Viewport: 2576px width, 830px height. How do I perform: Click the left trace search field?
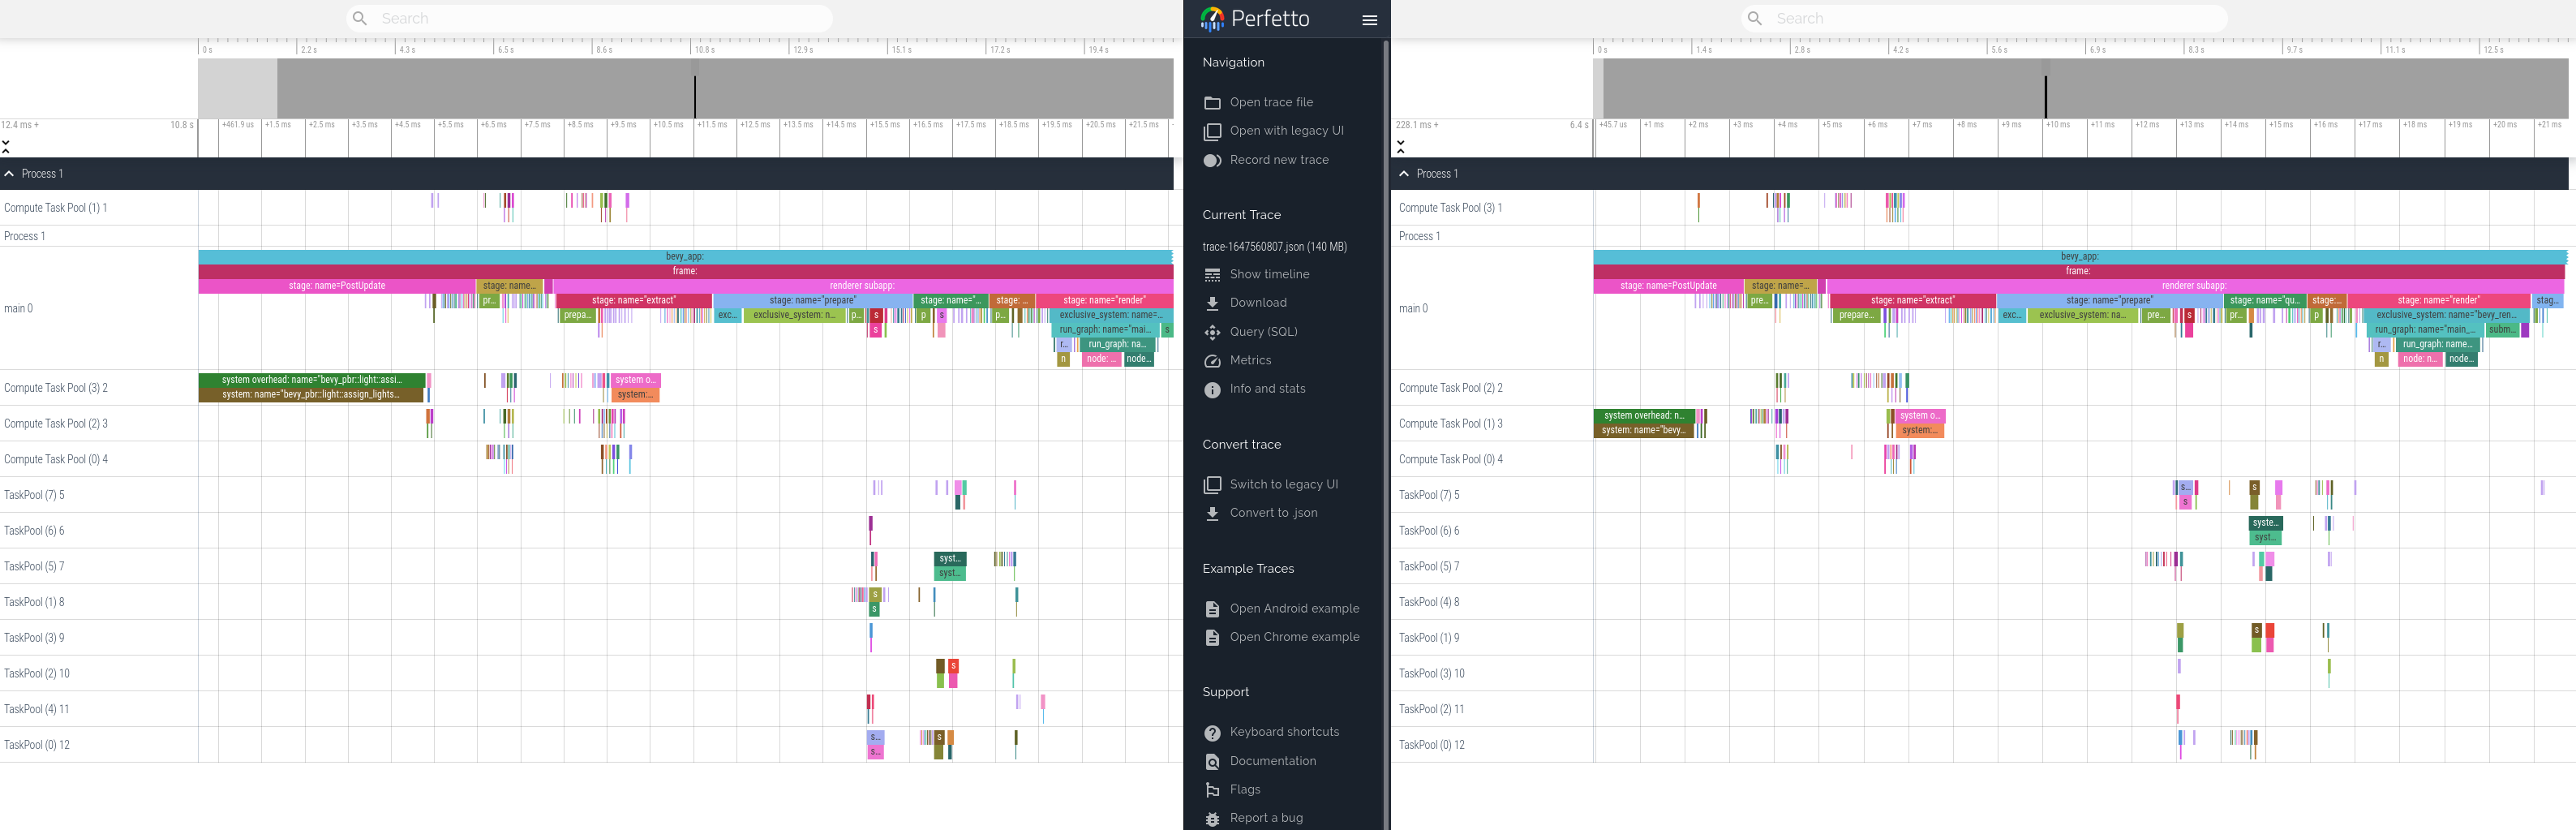coord(590,18)
